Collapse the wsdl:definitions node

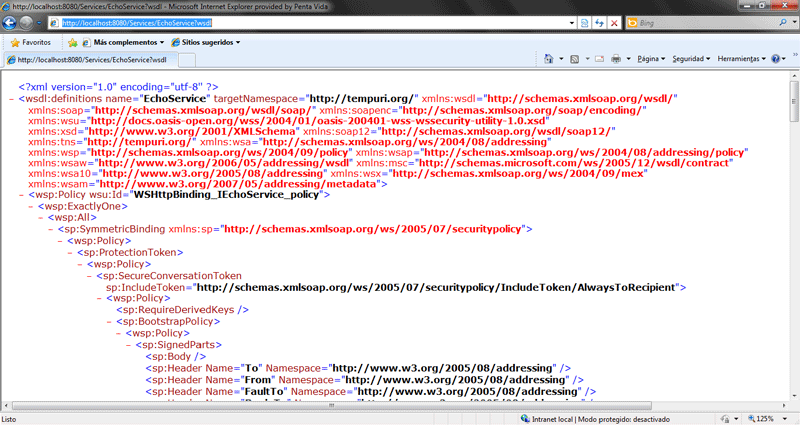[x=11, y=99]
